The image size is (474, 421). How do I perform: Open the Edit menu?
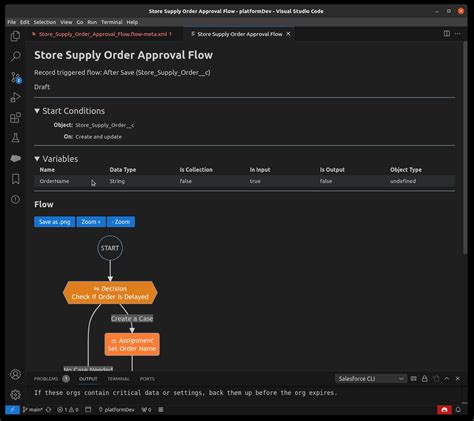(x=25, y=22)
